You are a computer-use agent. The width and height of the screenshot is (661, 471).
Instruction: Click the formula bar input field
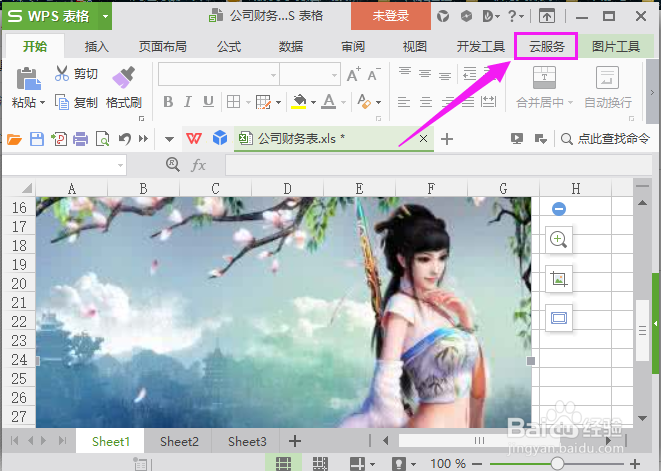[438, 165]
